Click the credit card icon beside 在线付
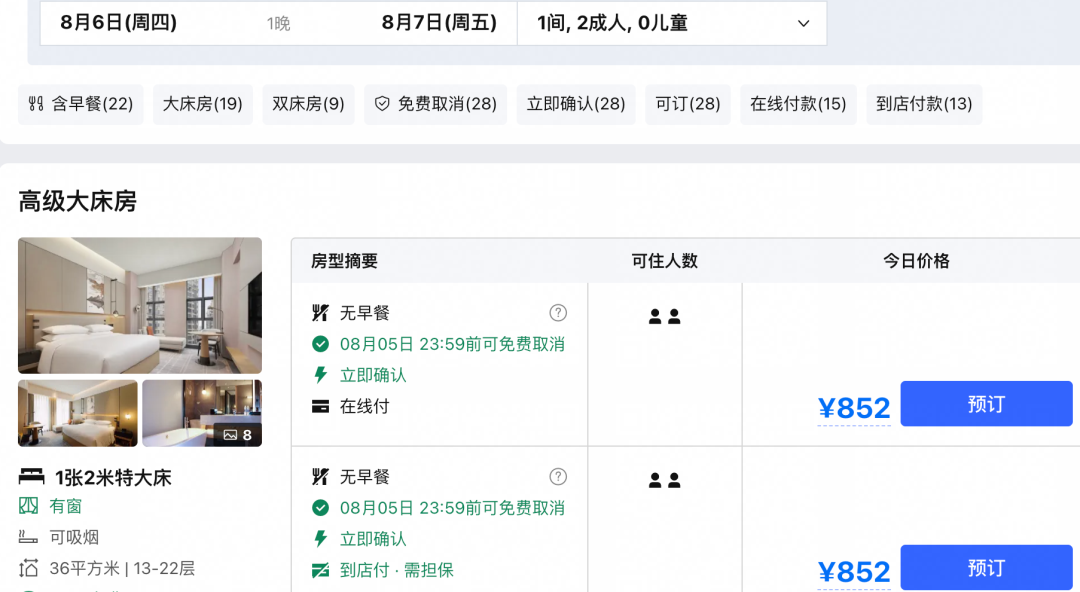The image size is (1080, 592). (320, 407)
